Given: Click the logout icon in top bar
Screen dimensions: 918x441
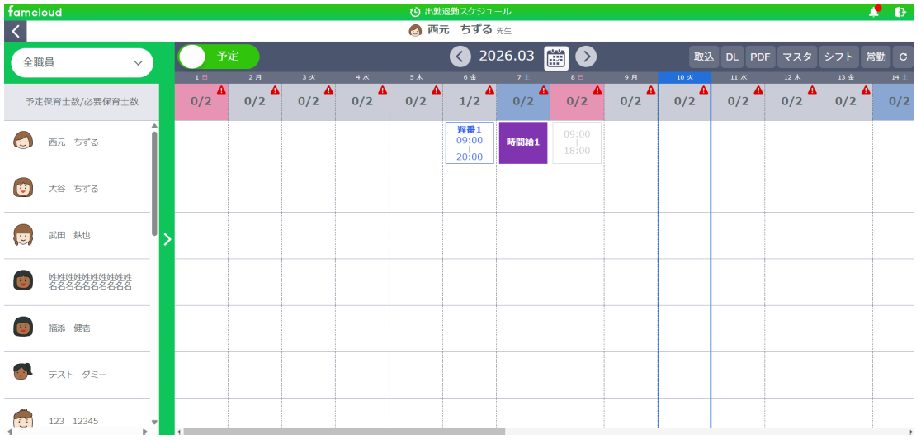Looking at the screenshot, I should click(x=902, y=11).
